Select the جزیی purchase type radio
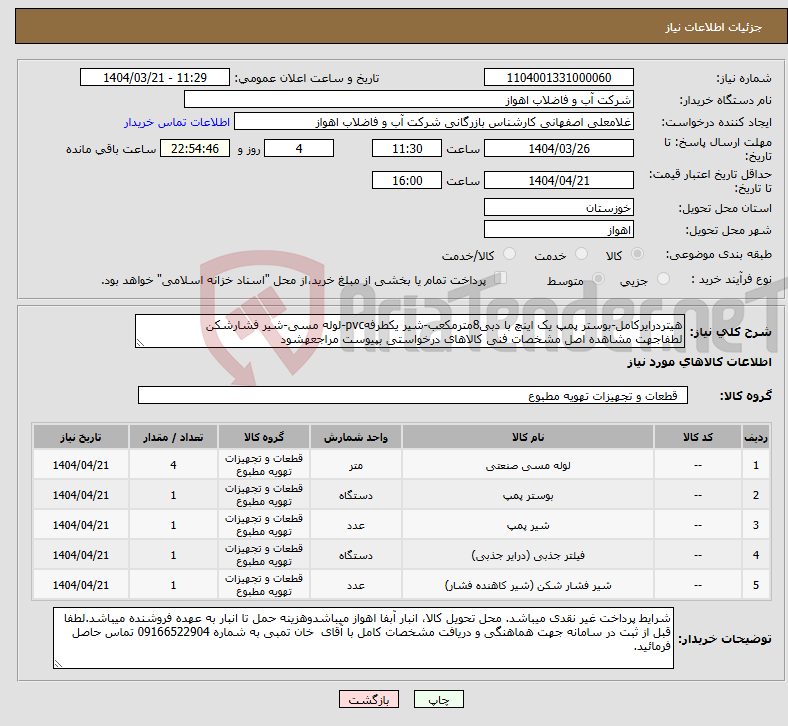Image resolution: width=788 pixels, height=726 pixels. [663, 279]
